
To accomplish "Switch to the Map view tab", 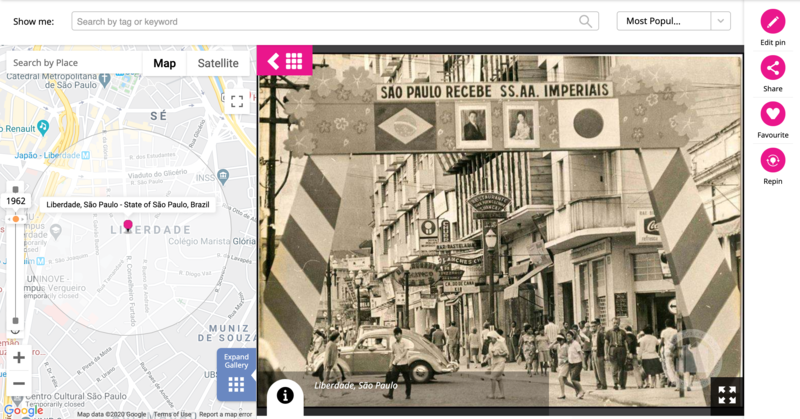I will click(x=164, y=63).
